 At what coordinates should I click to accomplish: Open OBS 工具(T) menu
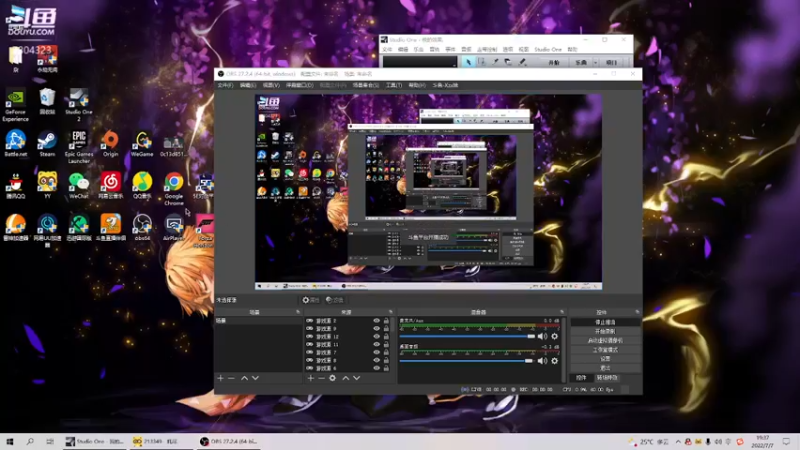tap(393, 85)
